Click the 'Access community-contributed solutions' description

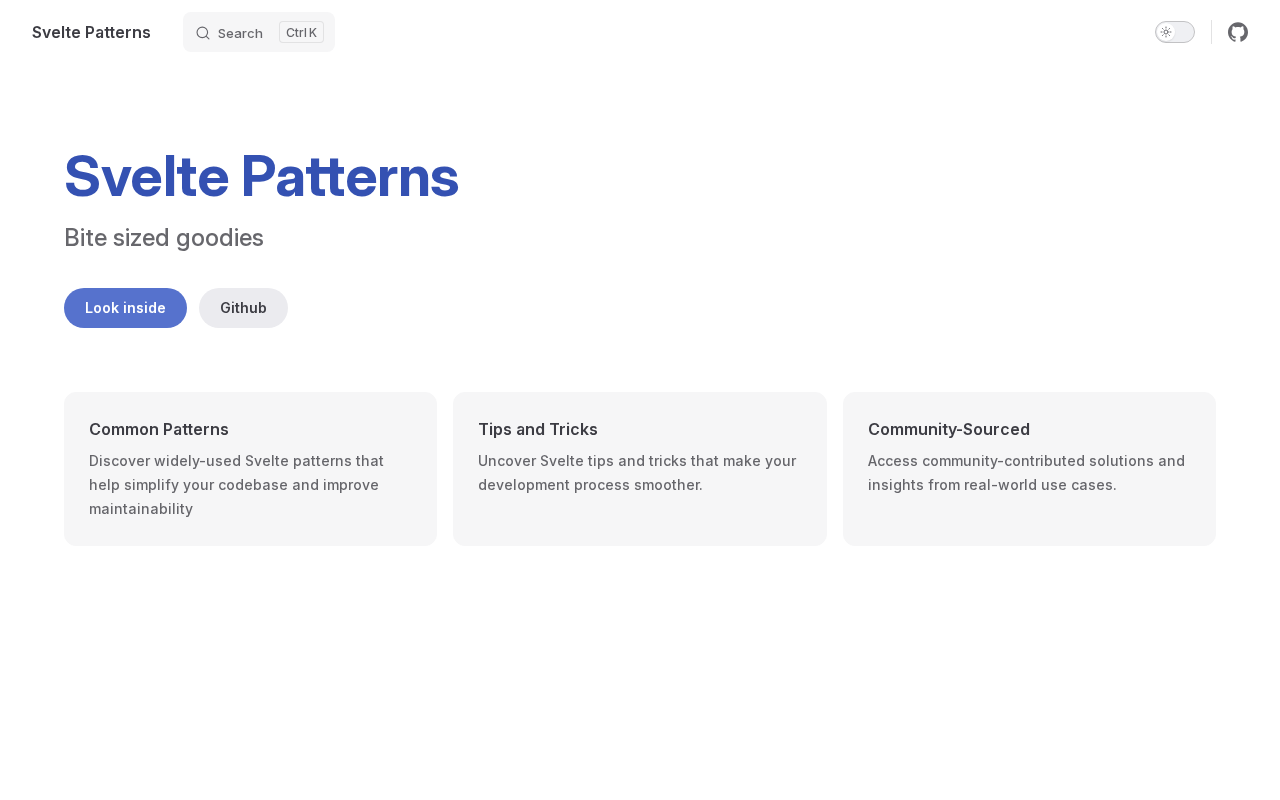point(1026,473)
